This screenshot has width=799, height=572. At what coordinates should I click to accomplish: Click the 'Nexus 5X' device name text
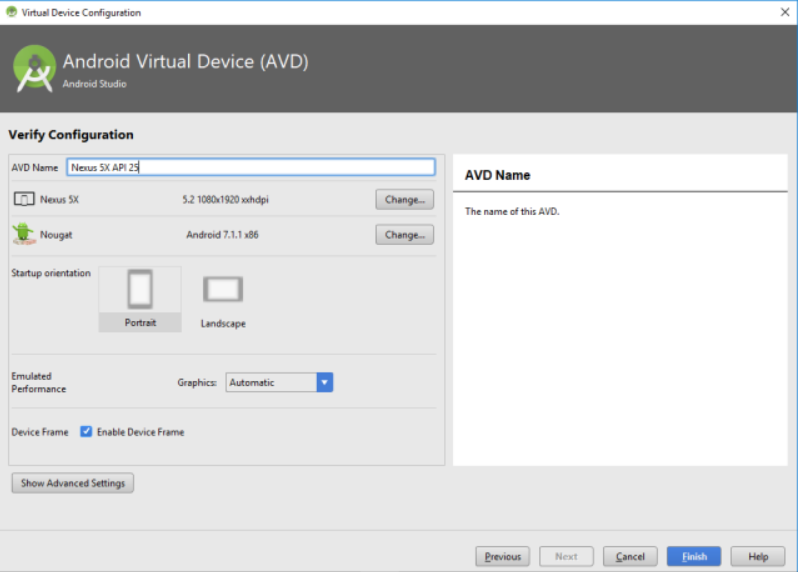tap(60, 200)
